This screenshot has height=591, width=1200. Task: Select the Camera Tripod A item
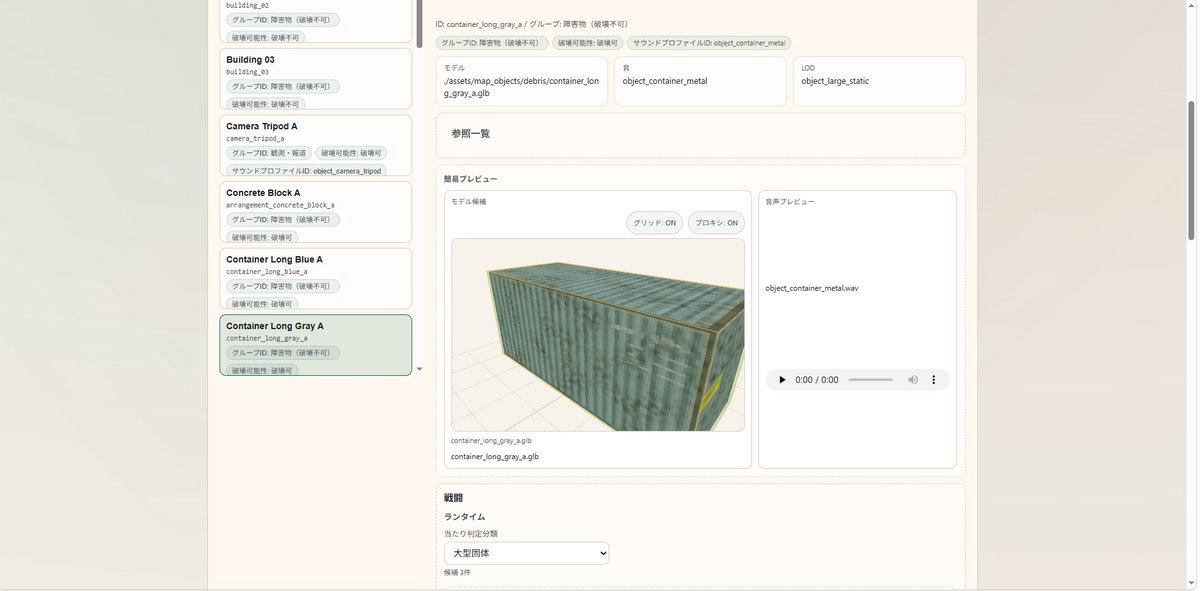[316, 145]
